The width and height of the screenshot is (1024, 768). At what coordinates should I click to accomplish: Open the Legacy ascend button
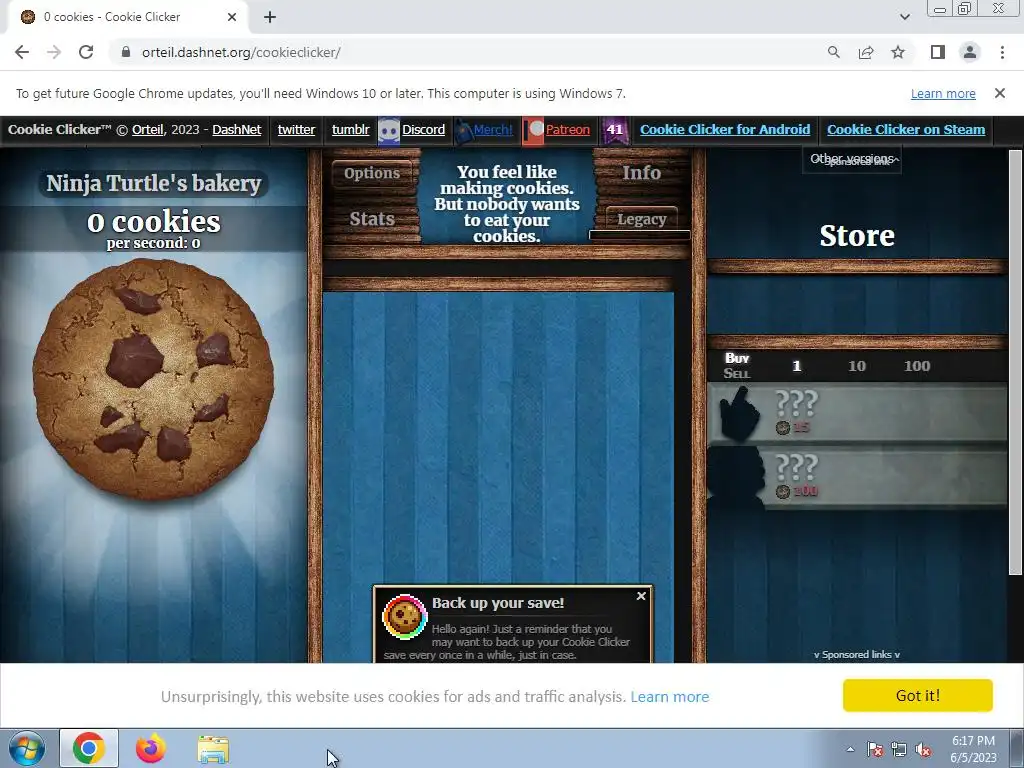[x=641, y=219]
